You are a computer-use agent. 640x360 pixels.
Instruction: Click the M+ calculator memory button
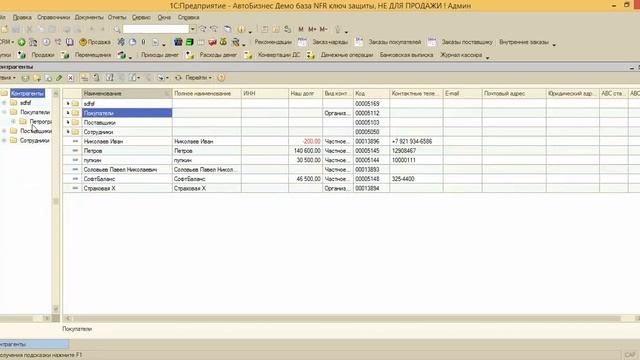pos(312,29)
